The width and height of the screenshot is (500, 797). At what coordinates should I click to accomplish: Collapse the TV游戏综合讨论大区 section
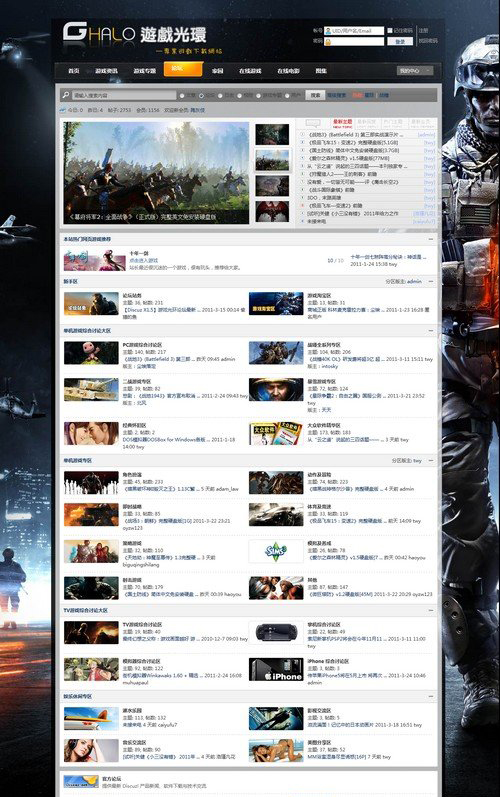click(431, 610)
